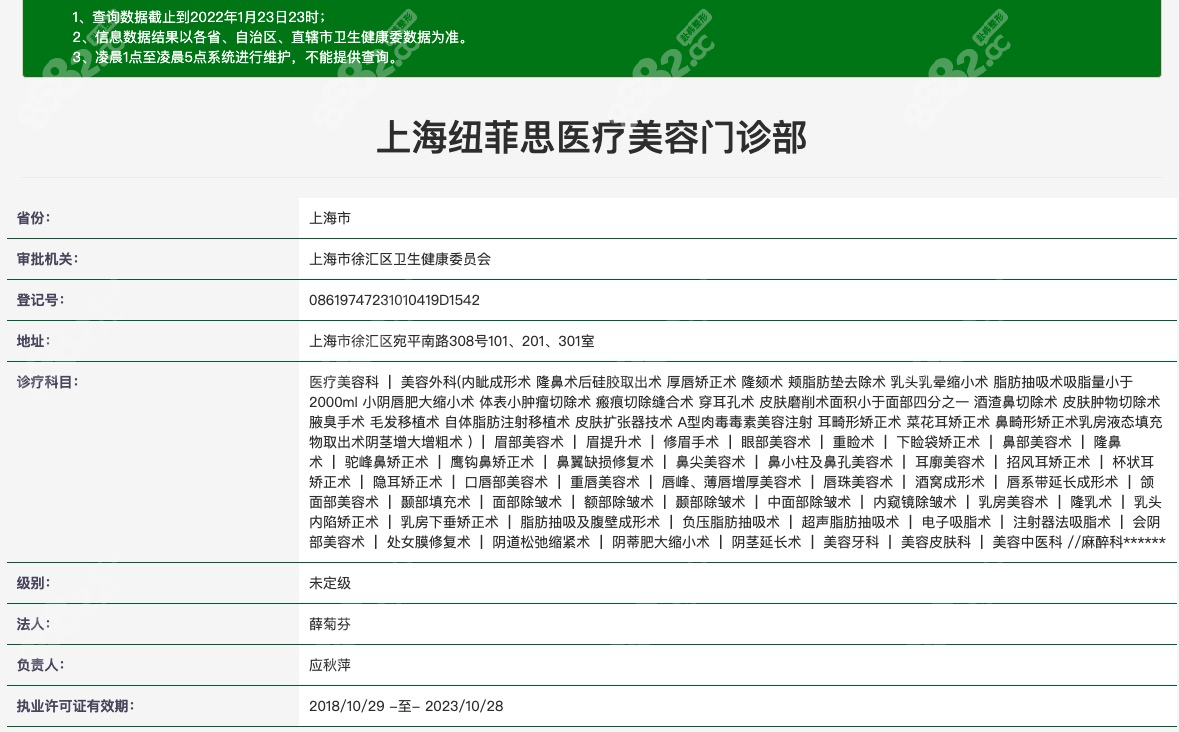Click notice line about 卫生健康委数据为准
The height and width of the screenshot is (732, 1179).
272,37
